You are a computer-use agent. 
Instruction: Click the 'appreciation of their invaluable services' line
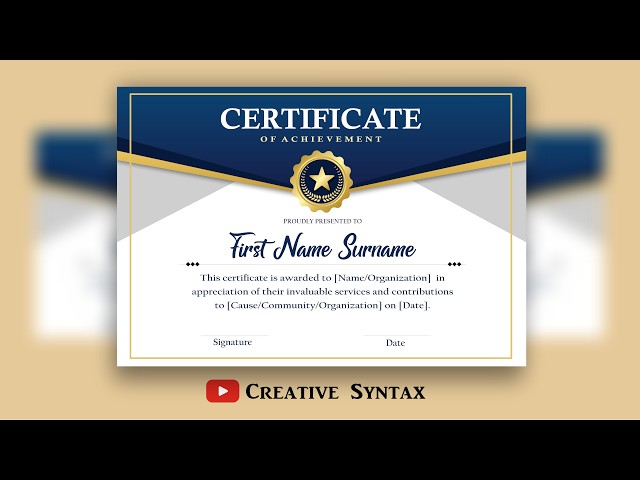pyautogui.click(x=322, y=292)
